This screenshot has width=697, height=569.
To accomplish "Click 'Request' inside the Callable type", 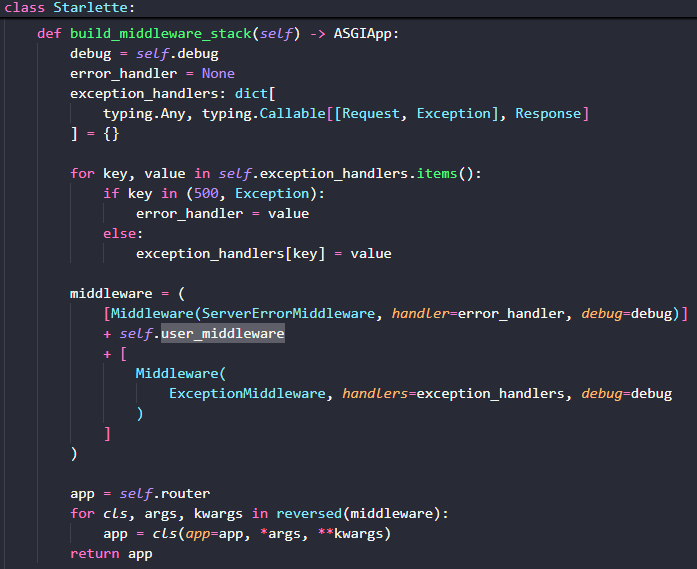I will click(x=371, y=113).
